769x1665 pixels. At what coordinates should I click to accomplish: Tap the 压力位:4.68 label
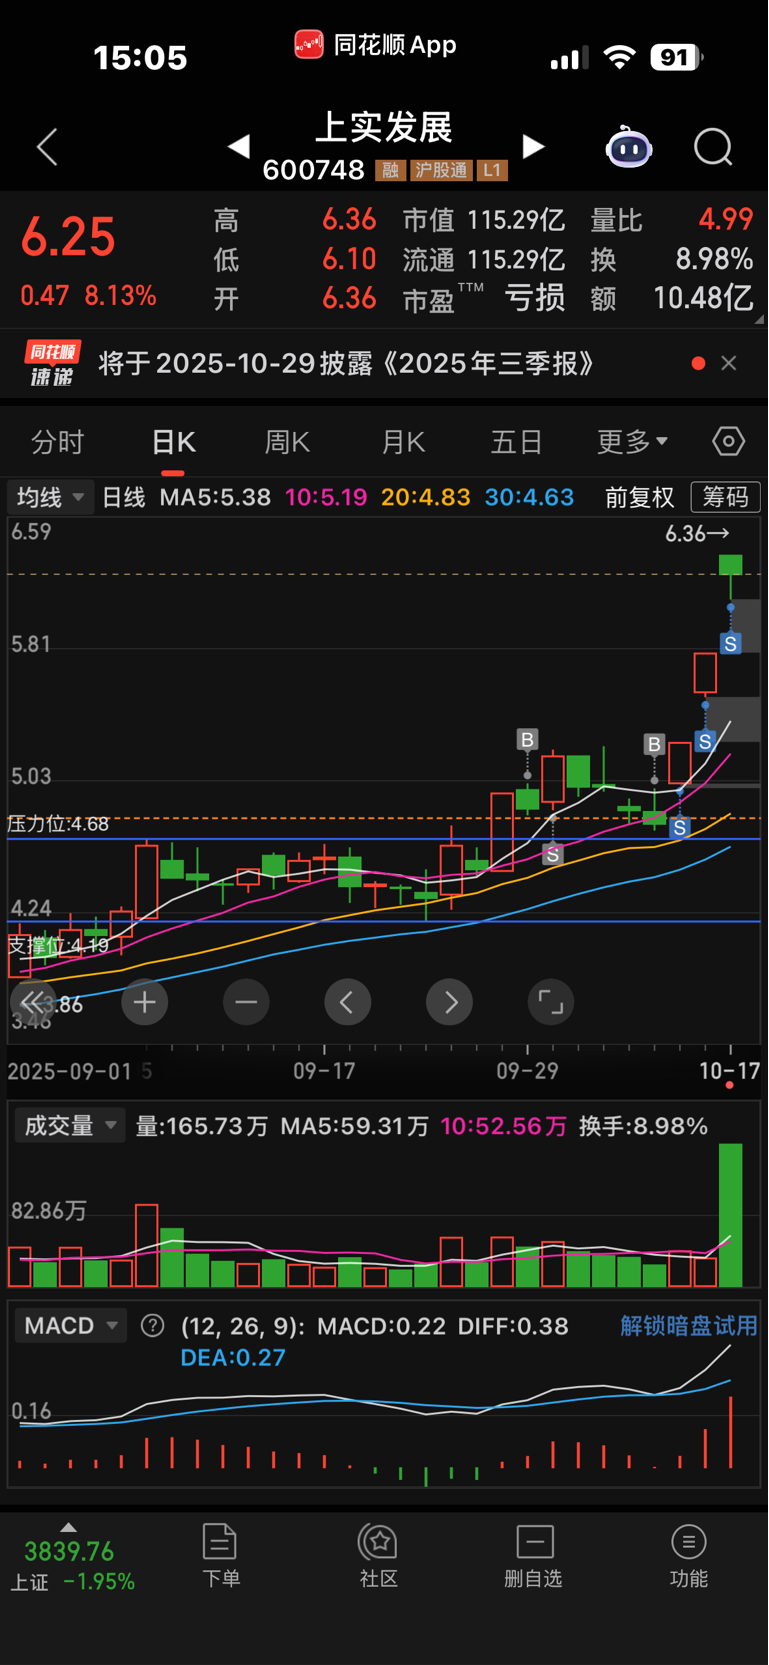click(x=58, y=824)
